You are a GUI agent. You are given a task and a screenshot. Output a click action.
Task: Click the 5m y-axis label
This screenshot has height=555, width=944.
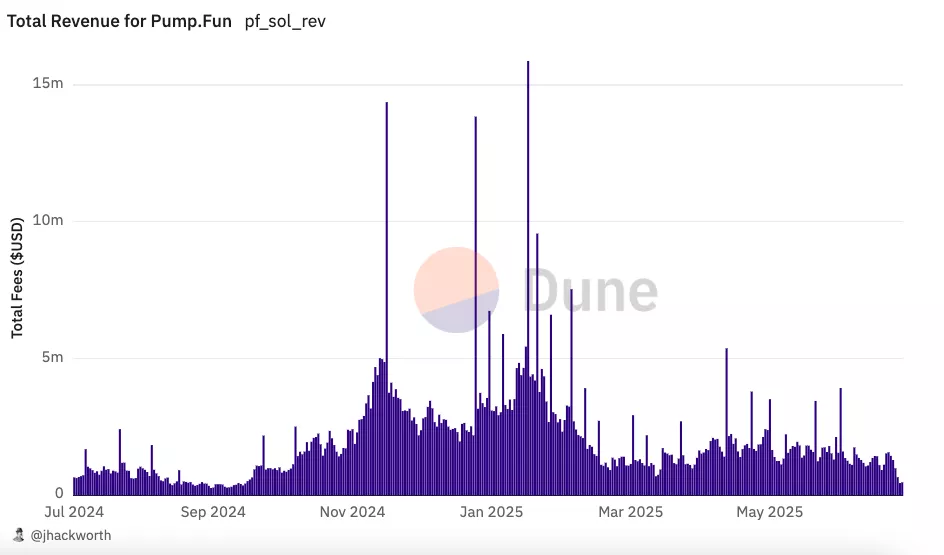(52, 358)
